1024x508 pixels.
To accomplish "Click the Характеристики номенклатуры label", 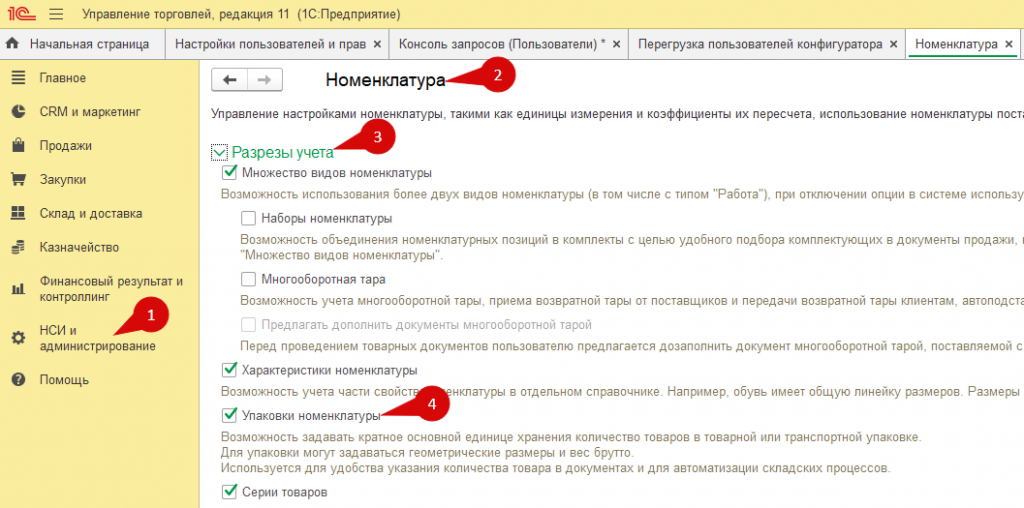I will (x=330, y=370).
